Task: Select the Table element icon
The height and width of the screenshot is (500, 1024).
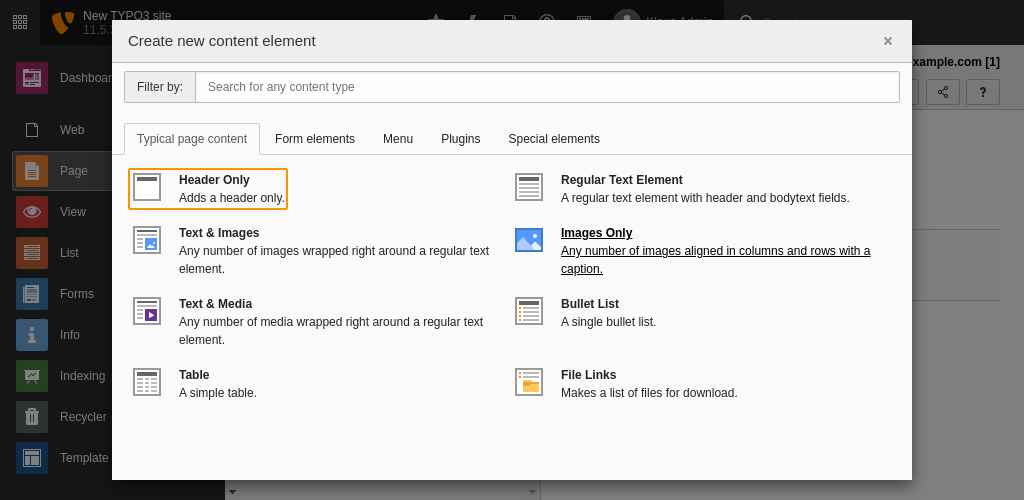Action: click(x=147, y=382)
